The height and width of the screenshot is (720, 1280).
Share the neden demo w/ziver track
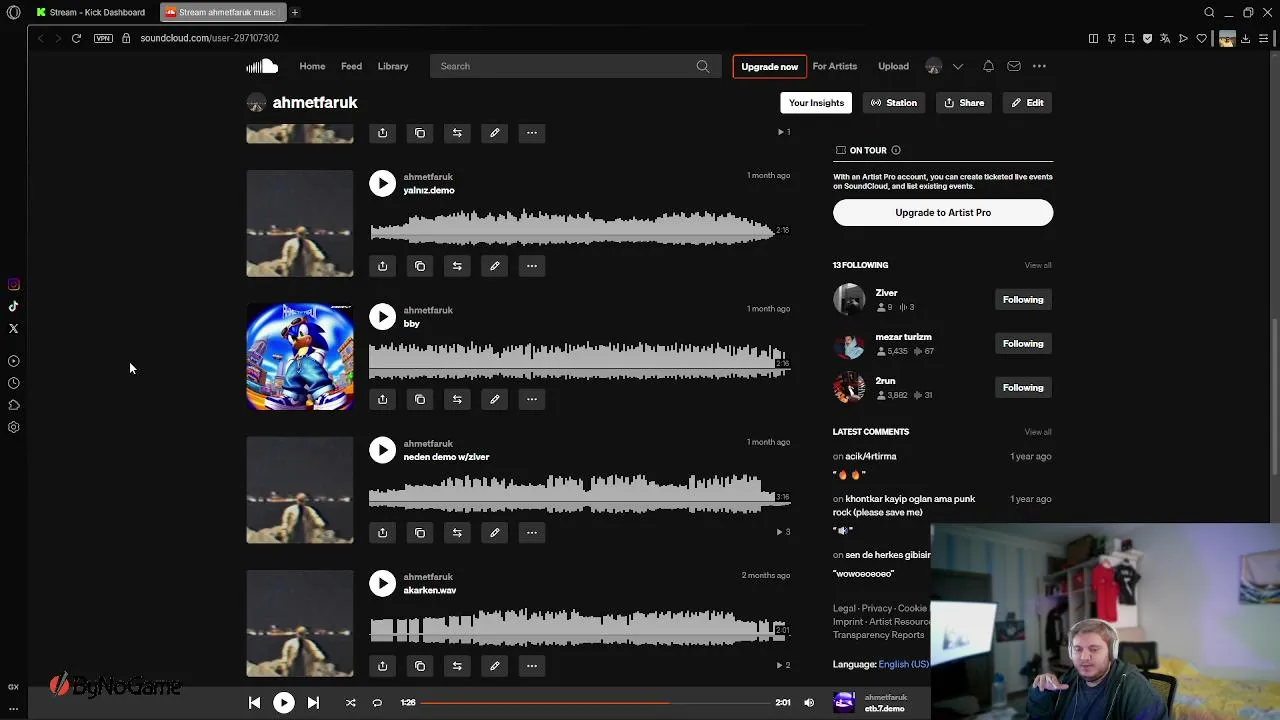(382, 532)
